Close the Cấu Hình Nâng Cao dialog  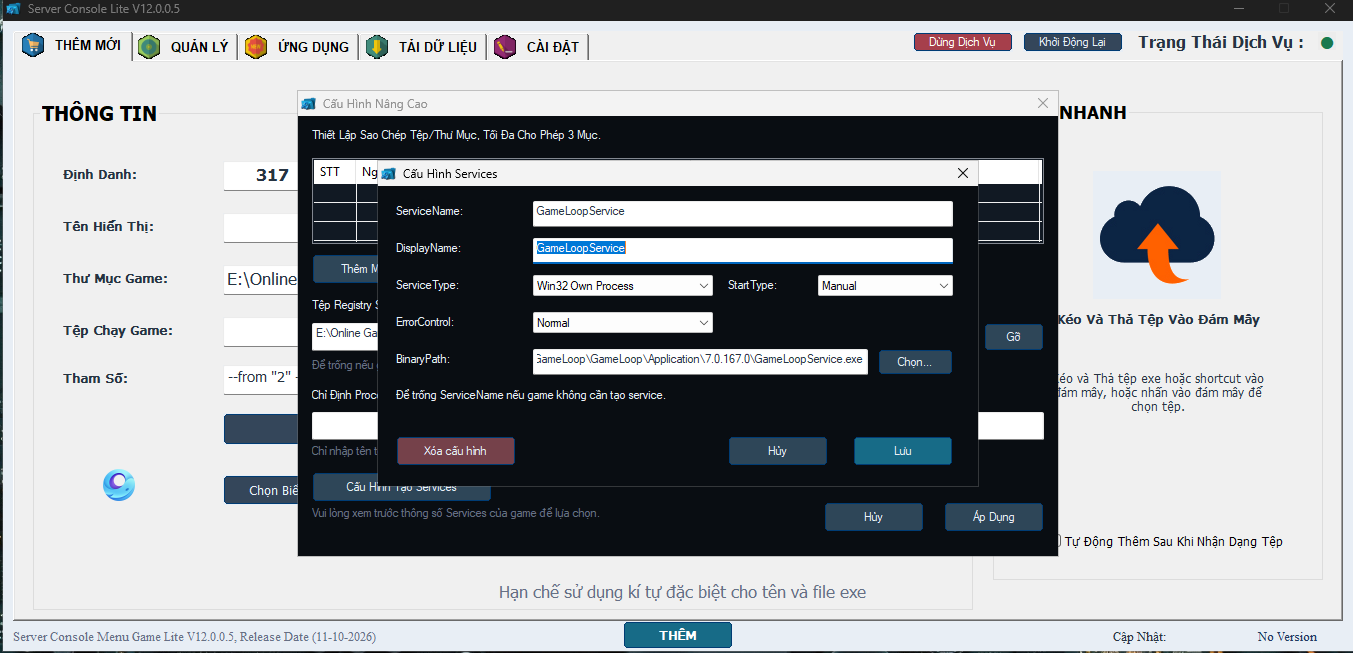[x=1043, y=103]
